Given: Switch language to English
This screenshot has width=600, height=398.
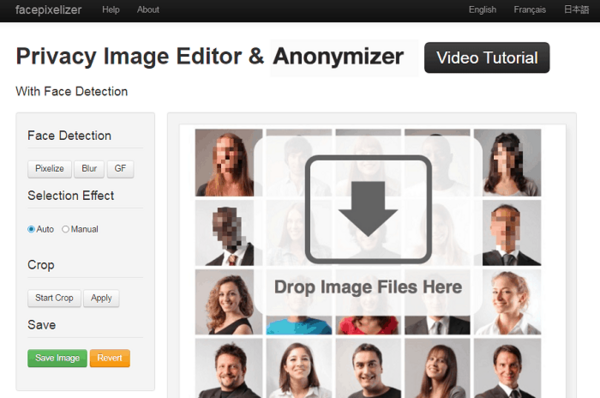Looking at the screenshot, I should (482, 10).
